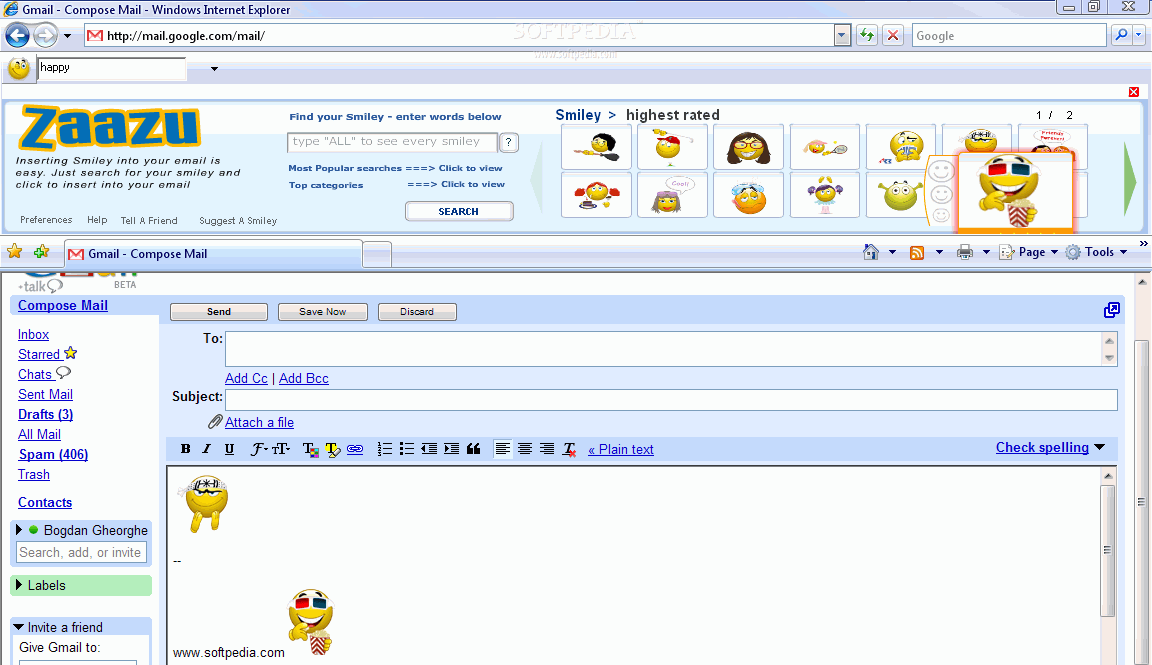Create a numbered list

[384, 449]
